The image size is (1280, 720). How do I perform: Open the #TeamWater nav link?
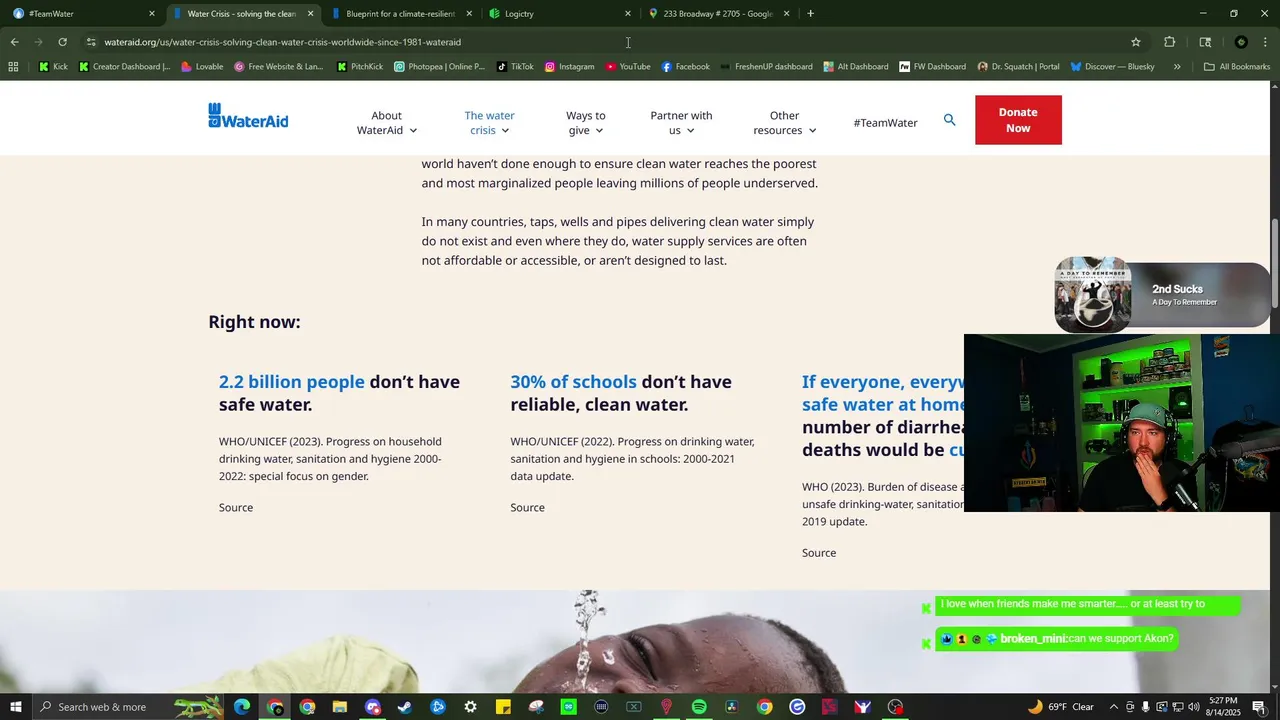(x=885, y=123)
